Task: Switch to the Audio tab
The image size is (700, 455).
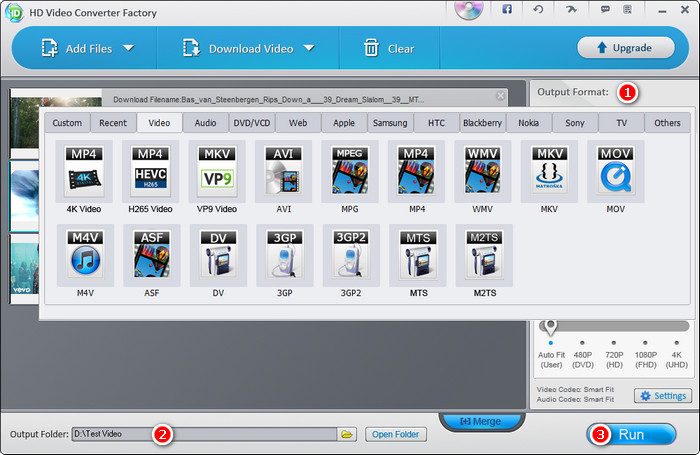Action: pyautogui.click(x=205, y=123)
